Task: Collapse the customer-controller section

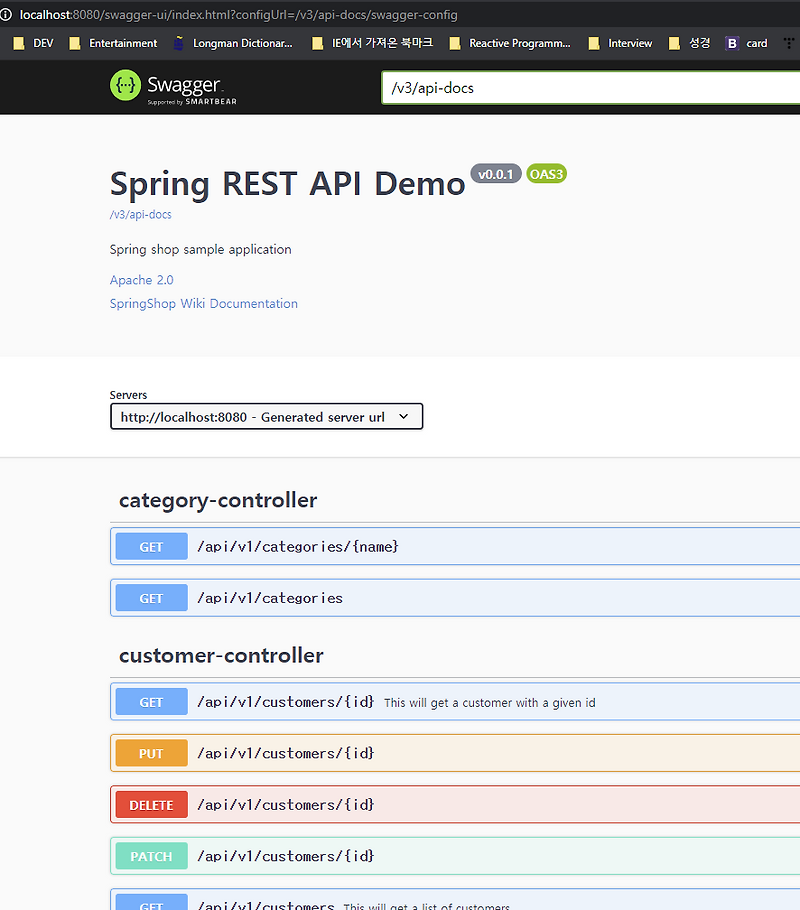Action: pos(220,655)
